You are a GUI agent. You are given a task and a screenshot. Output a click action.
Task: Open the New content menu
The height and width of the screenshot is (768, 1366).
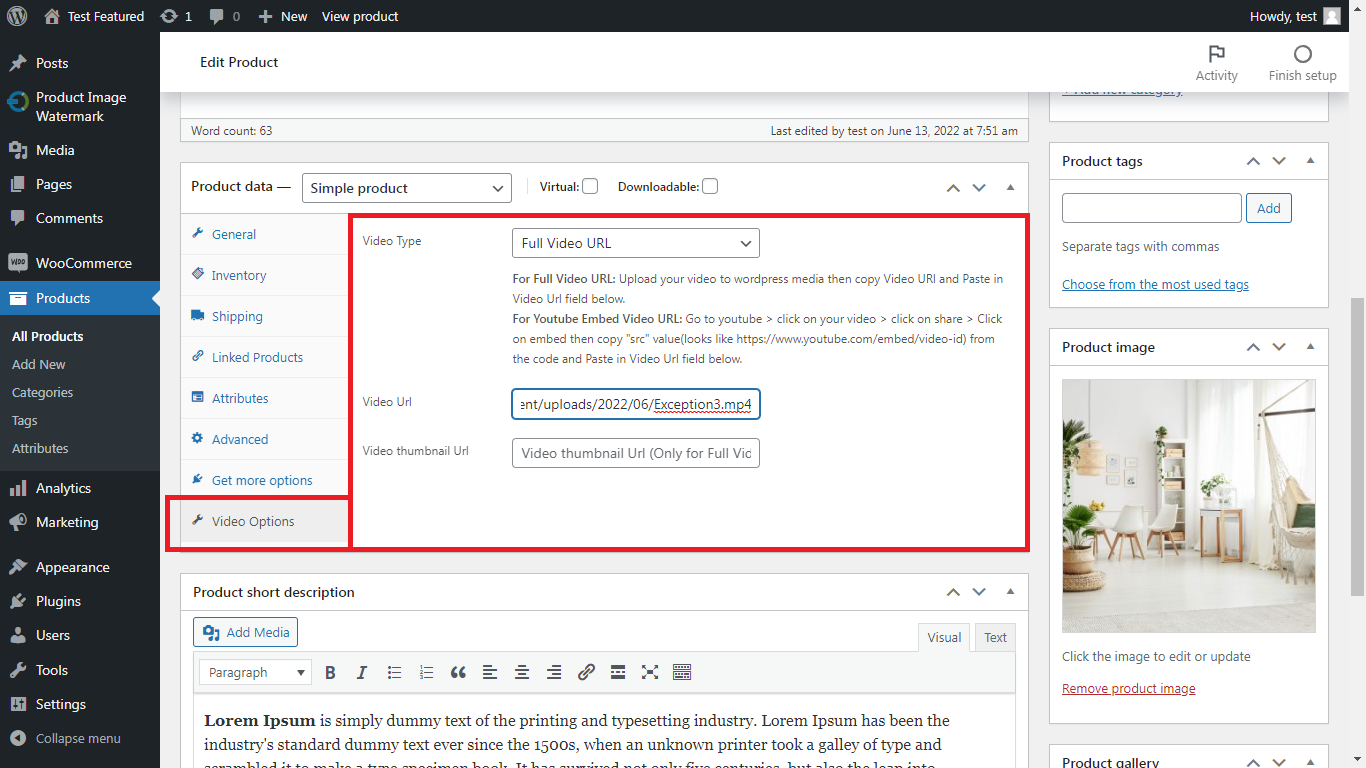283,16
